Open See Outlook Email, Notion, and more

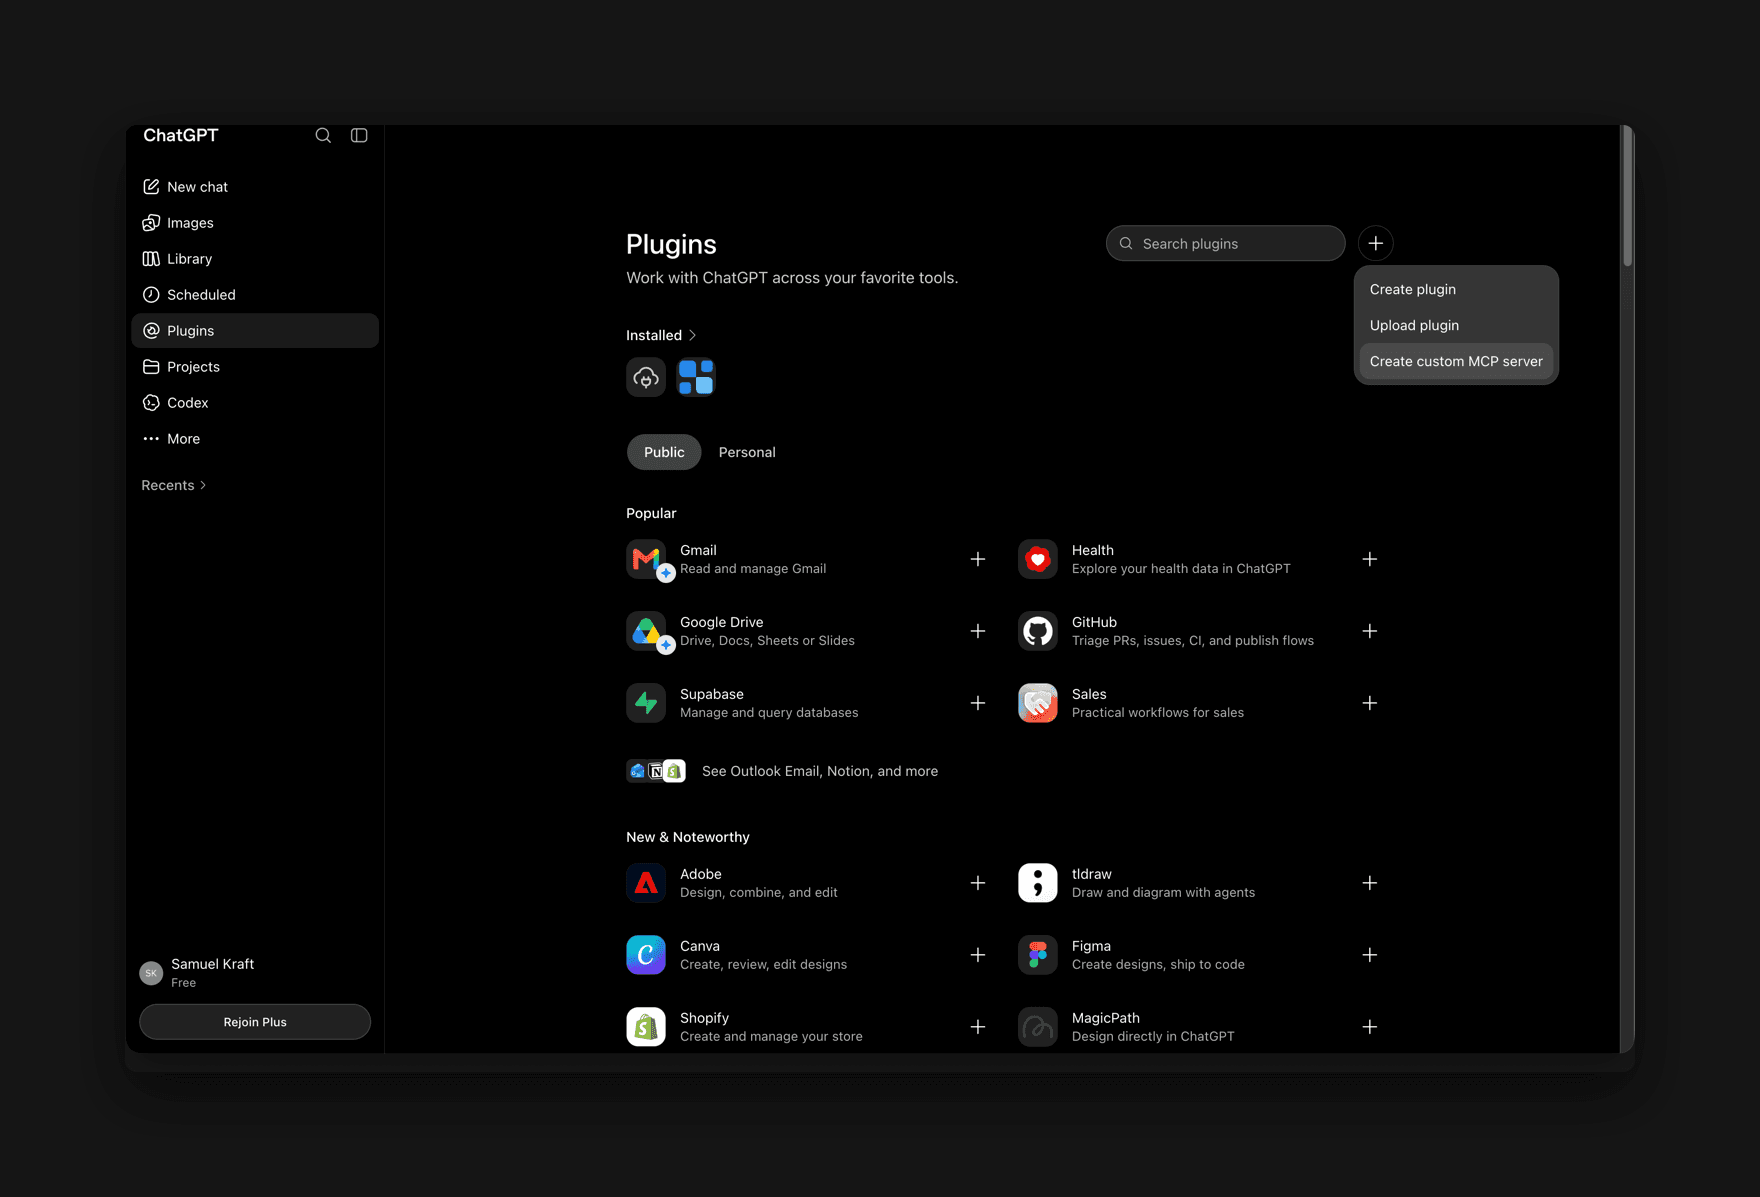(x=782, y=771)
